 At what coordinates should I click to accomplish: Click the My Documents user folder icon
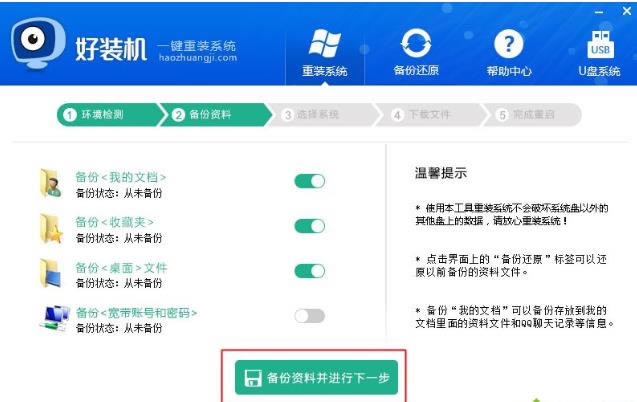point(51,184)
